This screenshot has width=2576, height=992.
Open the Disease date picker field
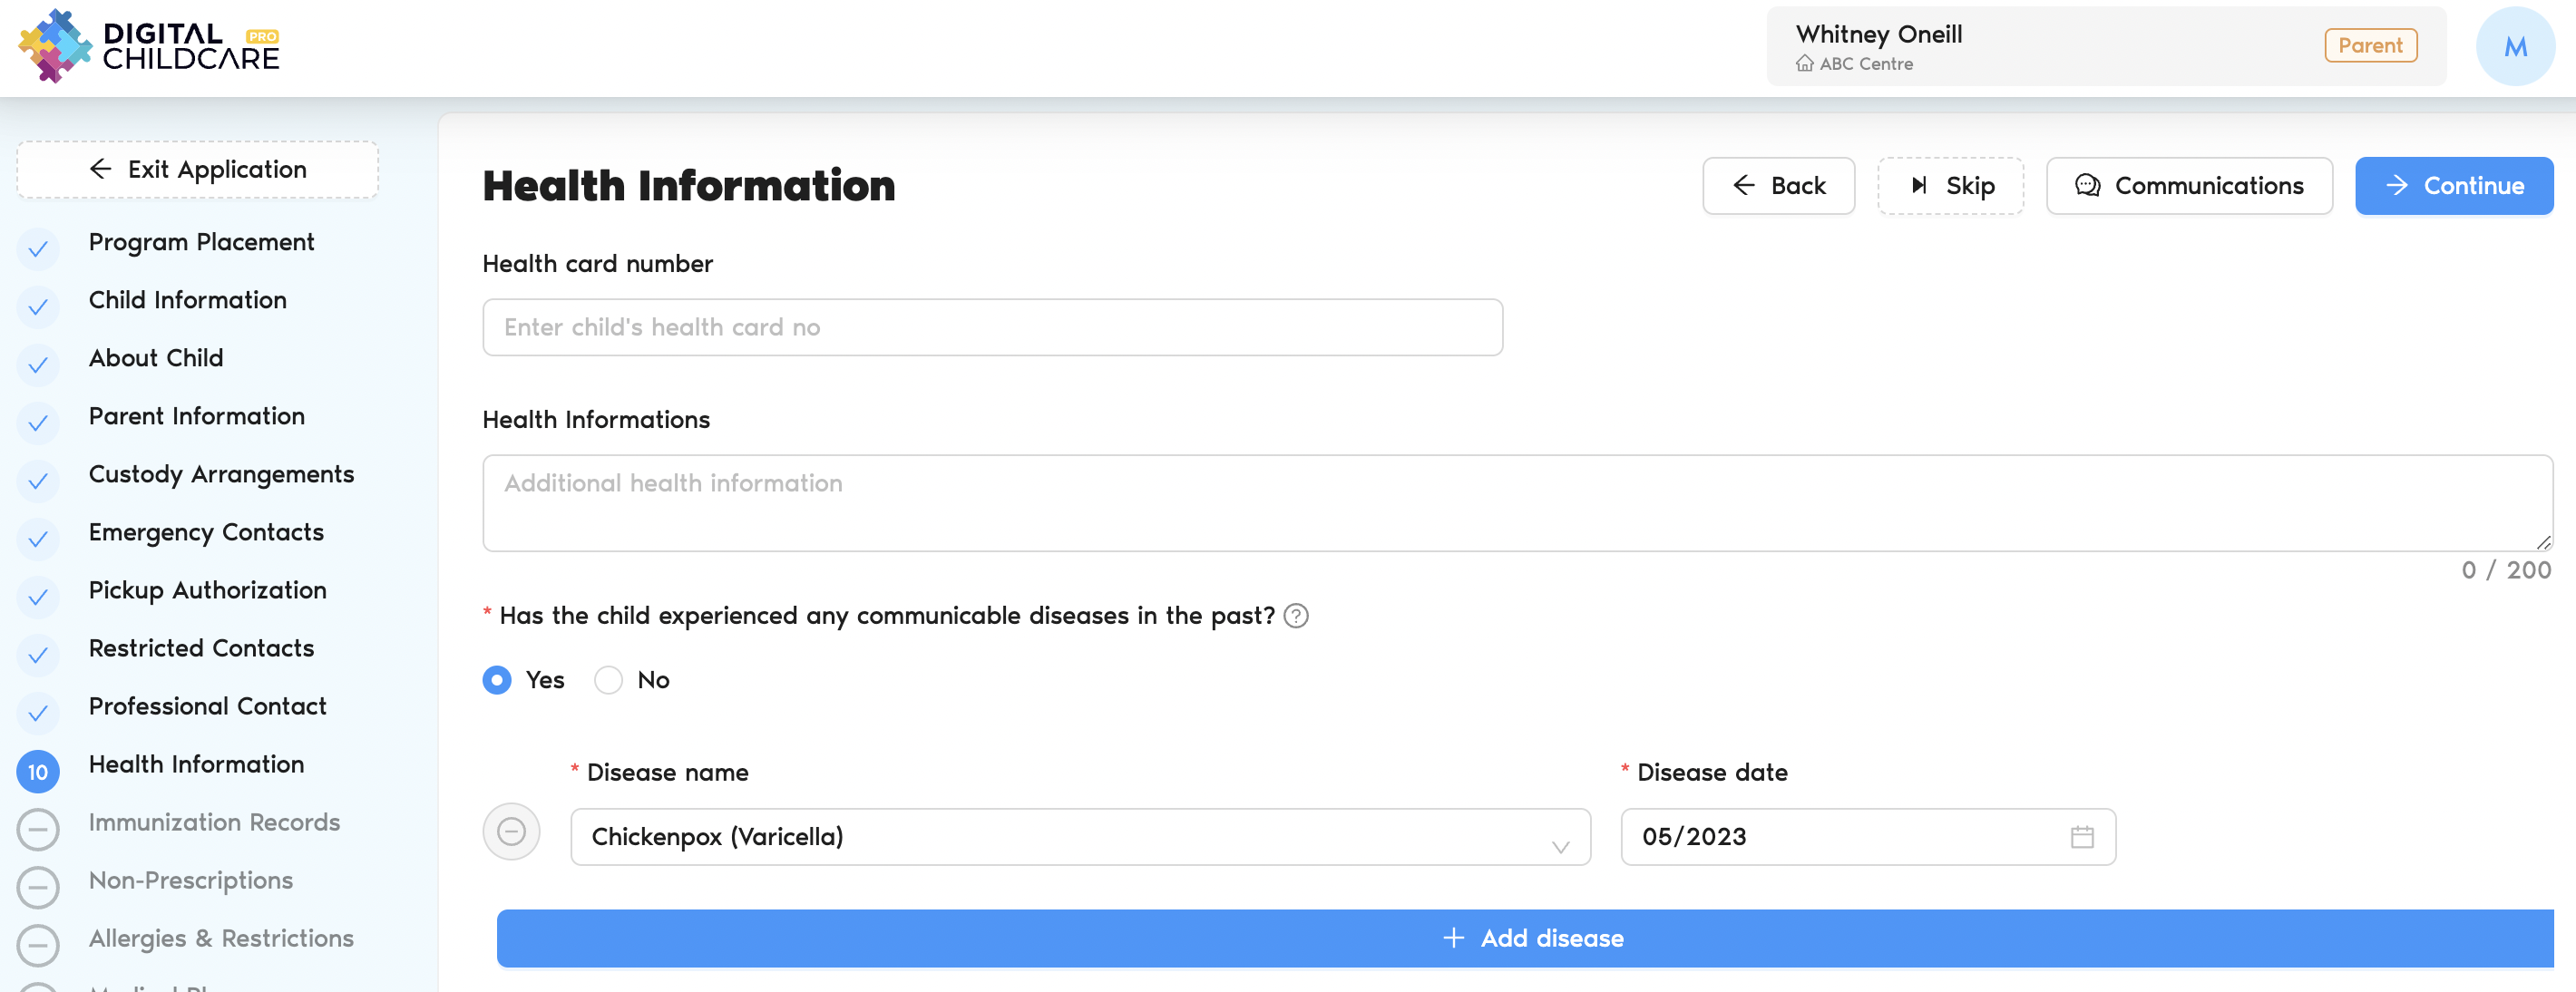pyautogui.click(x=1850, y=837)
